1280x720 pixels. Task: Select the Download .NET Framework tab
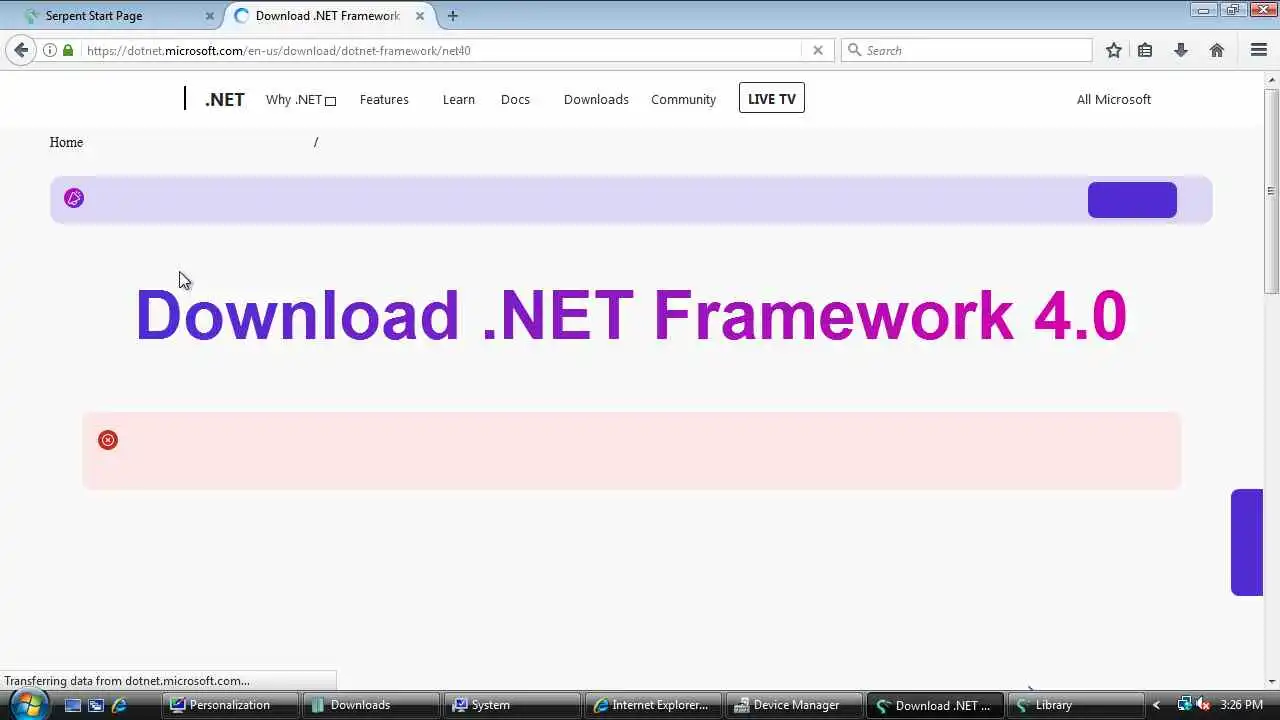click(x=327, y=16)
